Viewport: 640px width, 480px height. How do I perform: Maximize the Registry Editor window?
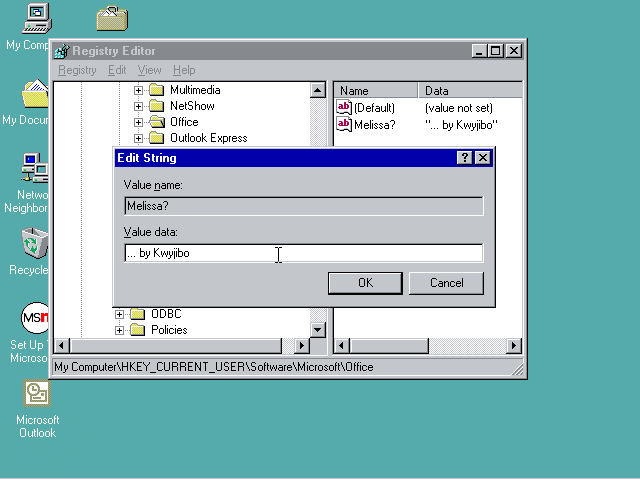496,51
